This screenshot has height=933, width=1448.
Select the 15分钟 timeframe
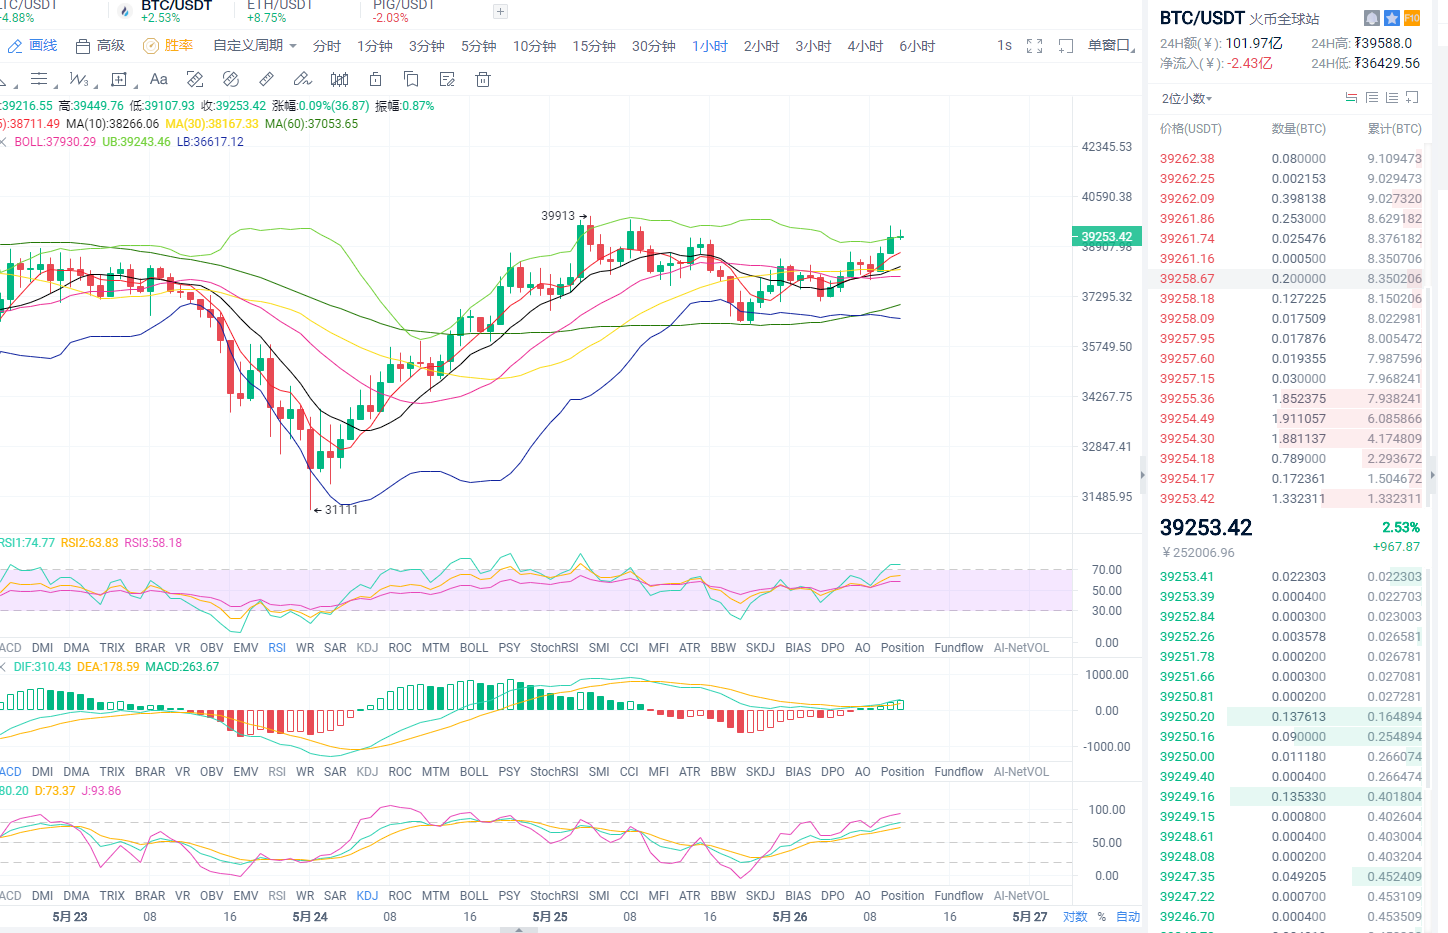(x=594, y=46)
